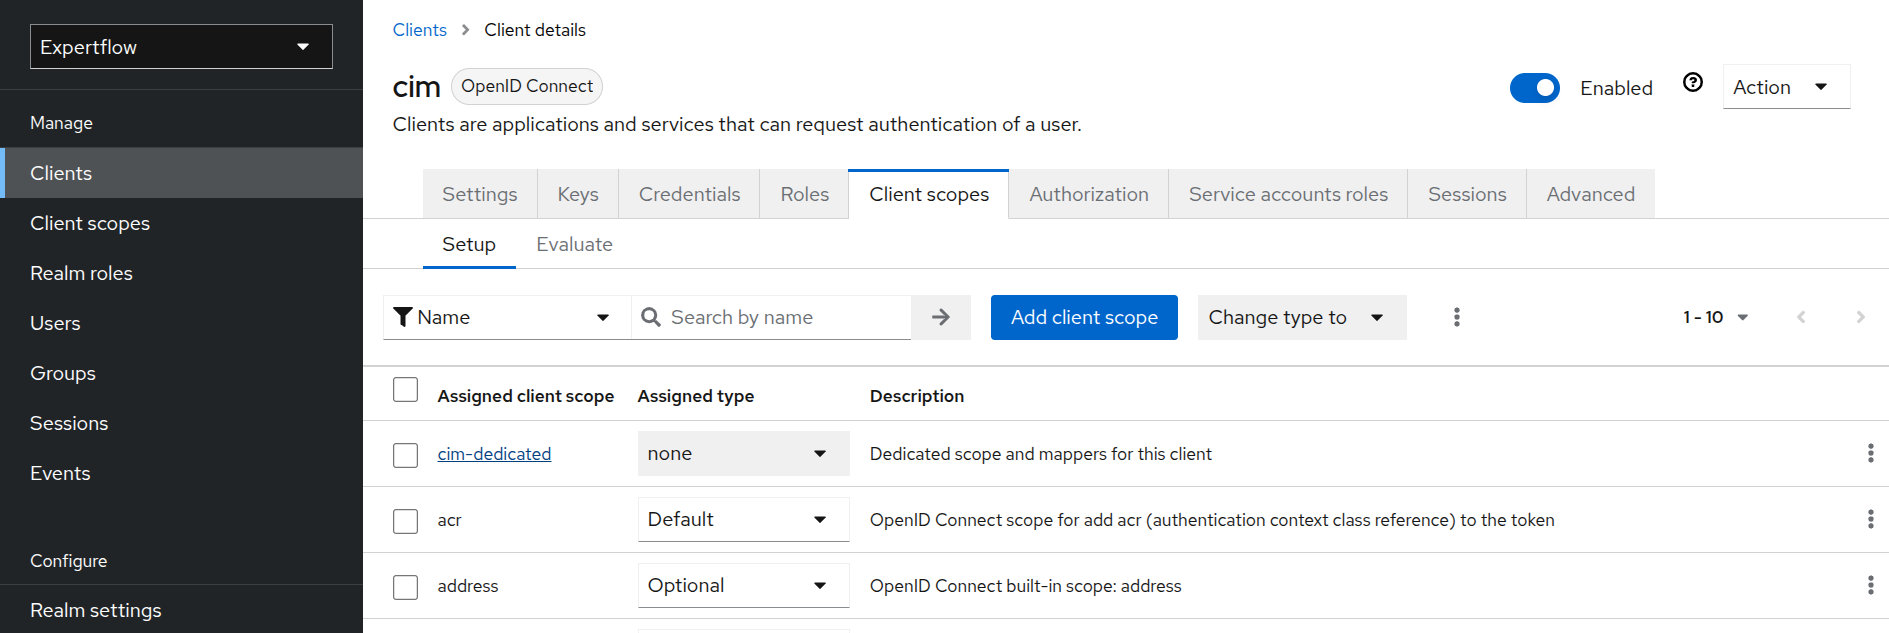Go to next page of results
Image resolution: width=1889 pixels, height=633 pixels.
pyautogui.click(x=1860, y=317)
